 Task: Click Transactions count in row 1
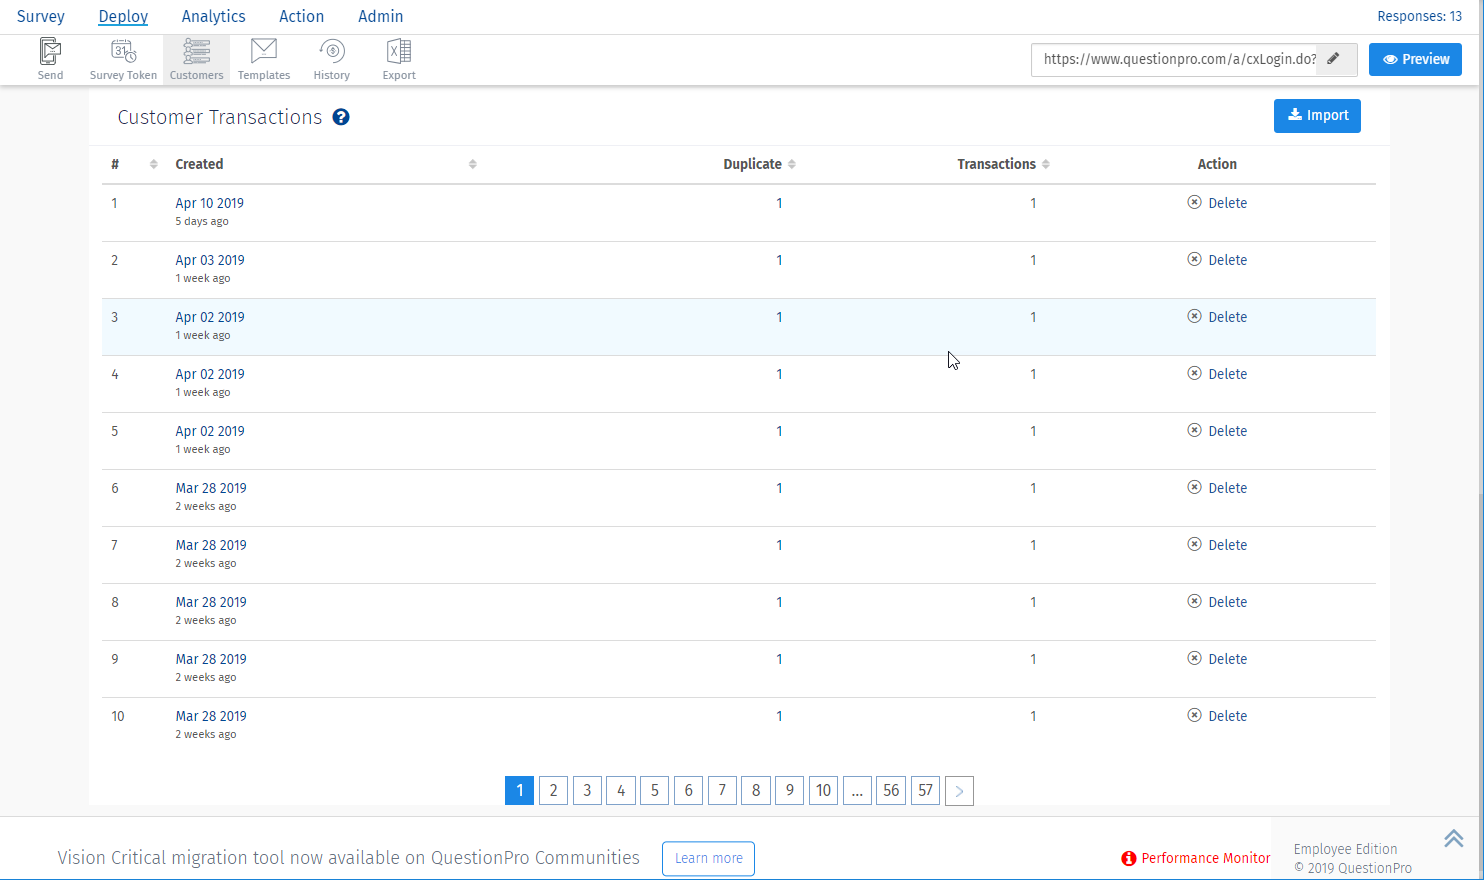pos(1033,203)
